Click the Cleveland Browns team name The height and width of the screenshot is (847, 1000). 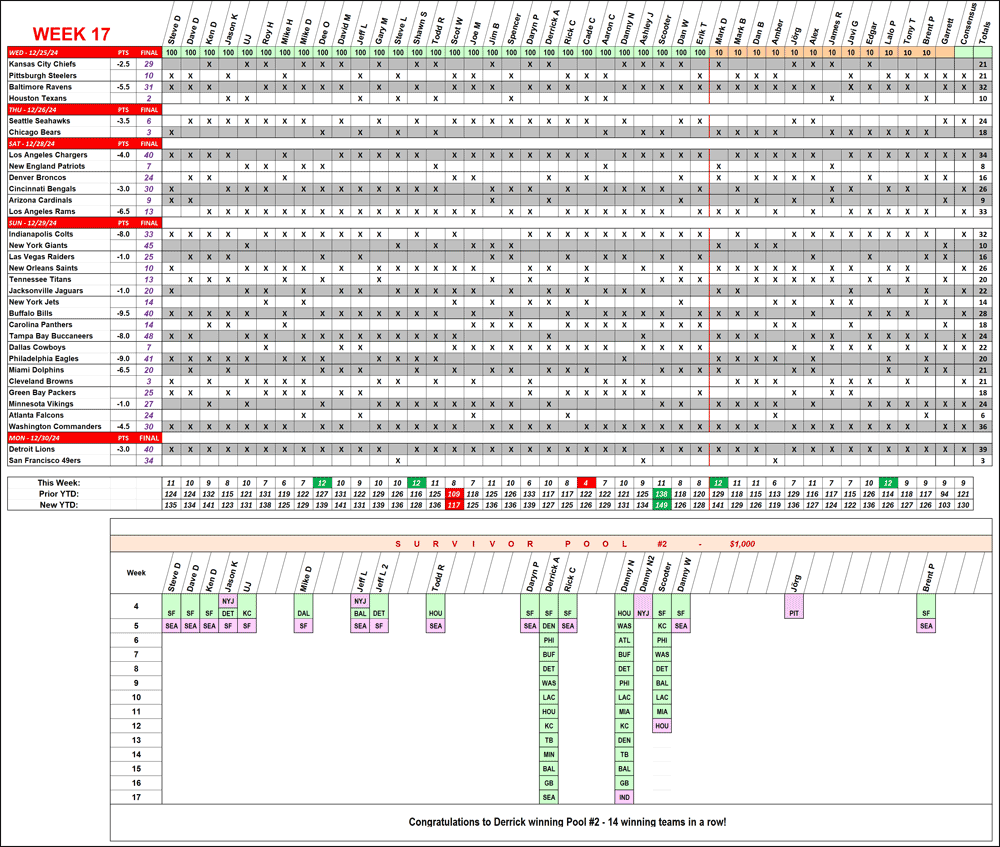pos(41,381)
